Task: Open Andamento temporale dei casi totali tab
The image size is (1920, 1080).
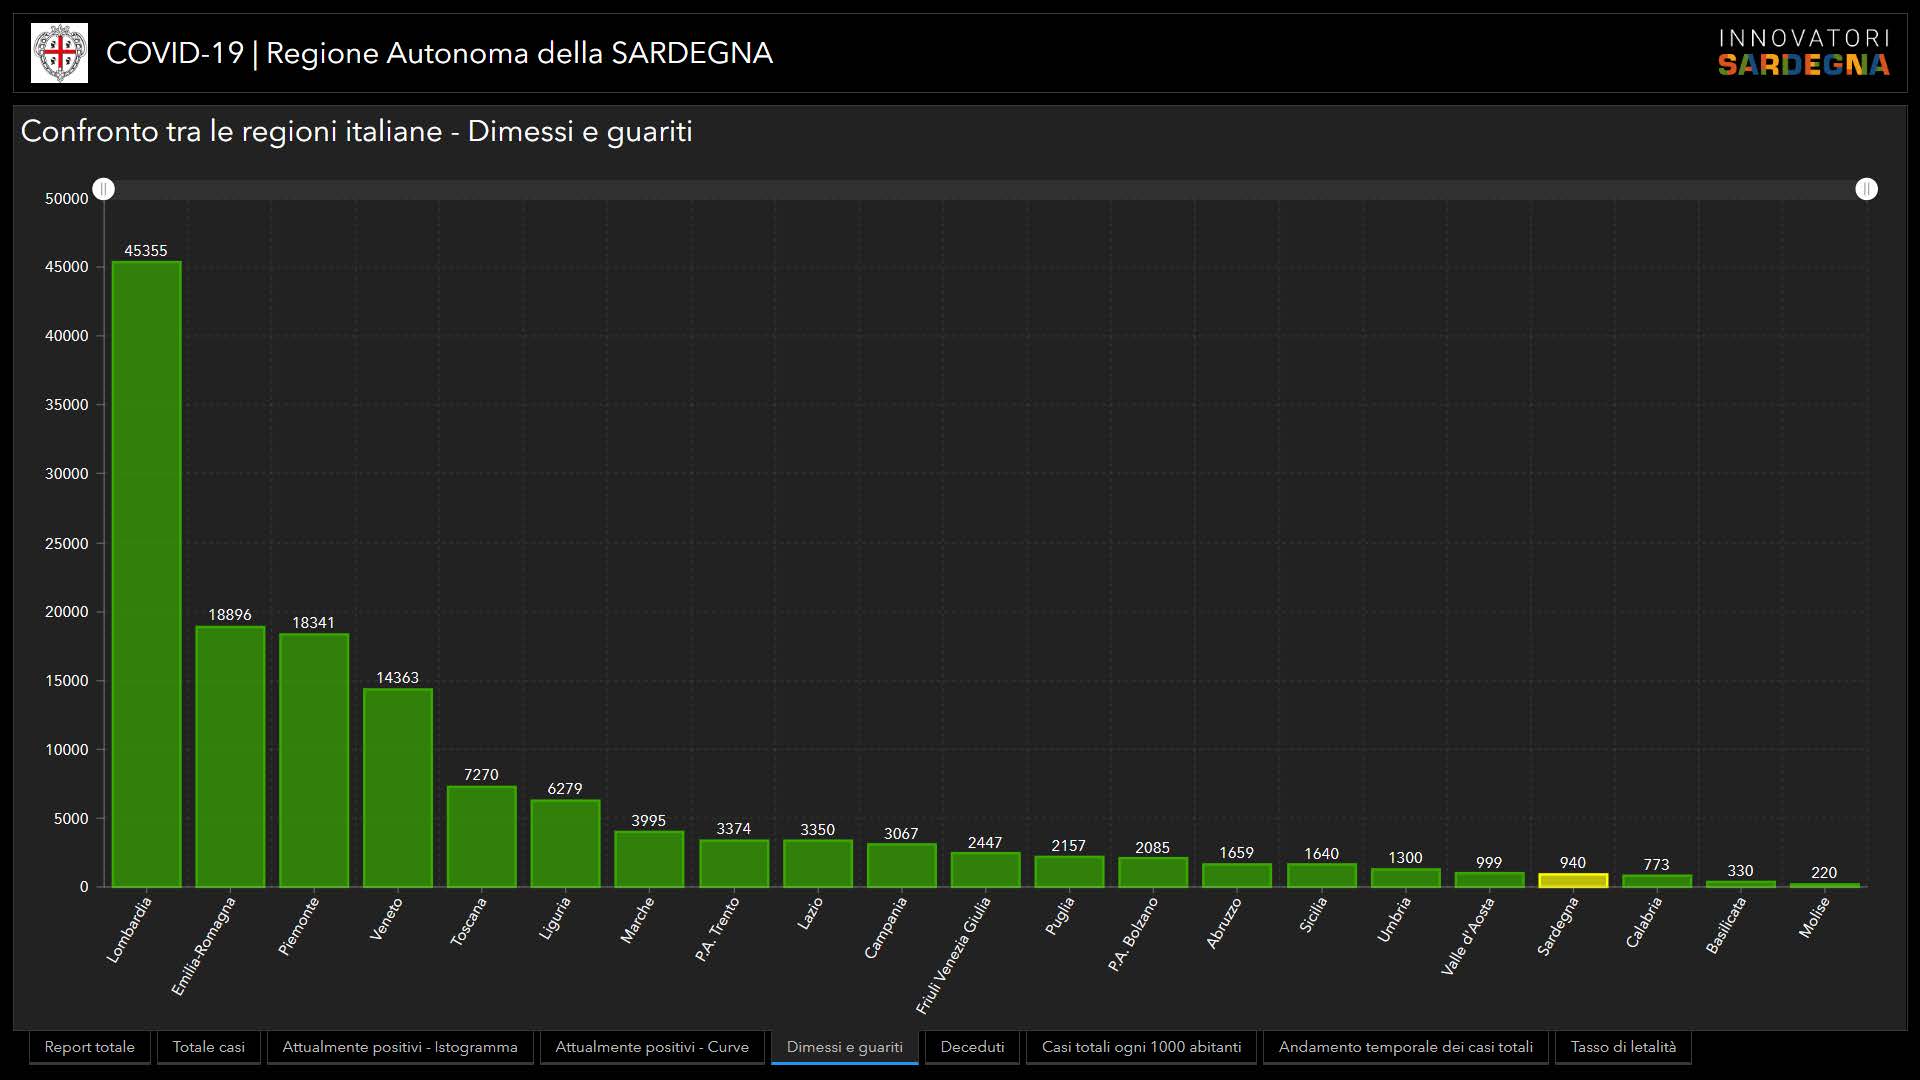Action: pyautogui.click(x=1405, y=1047)
